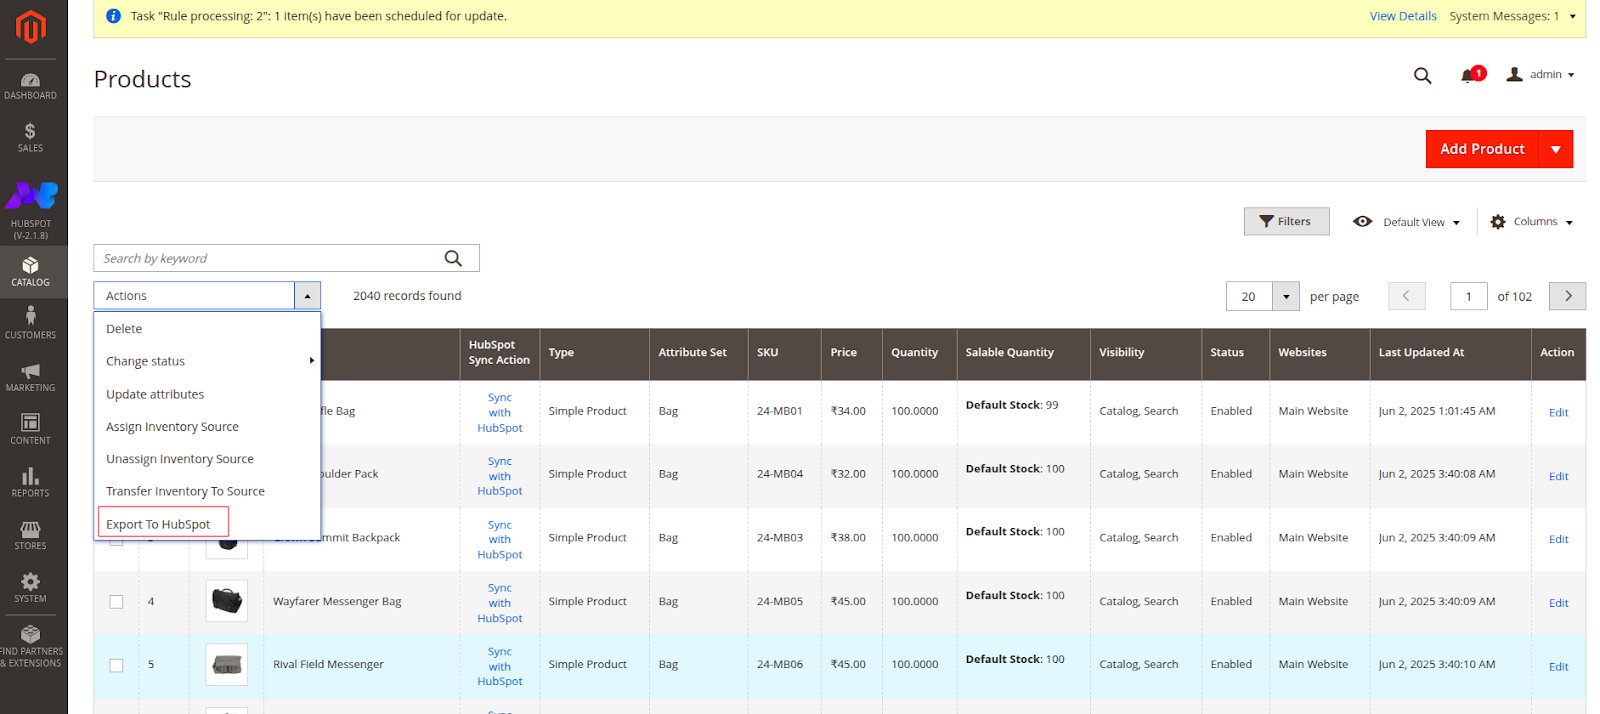Image resolution: width=1600 pixels, height=714 pixels.
Task: Sort by the Attribute Set column header
Action: point(698,353)
